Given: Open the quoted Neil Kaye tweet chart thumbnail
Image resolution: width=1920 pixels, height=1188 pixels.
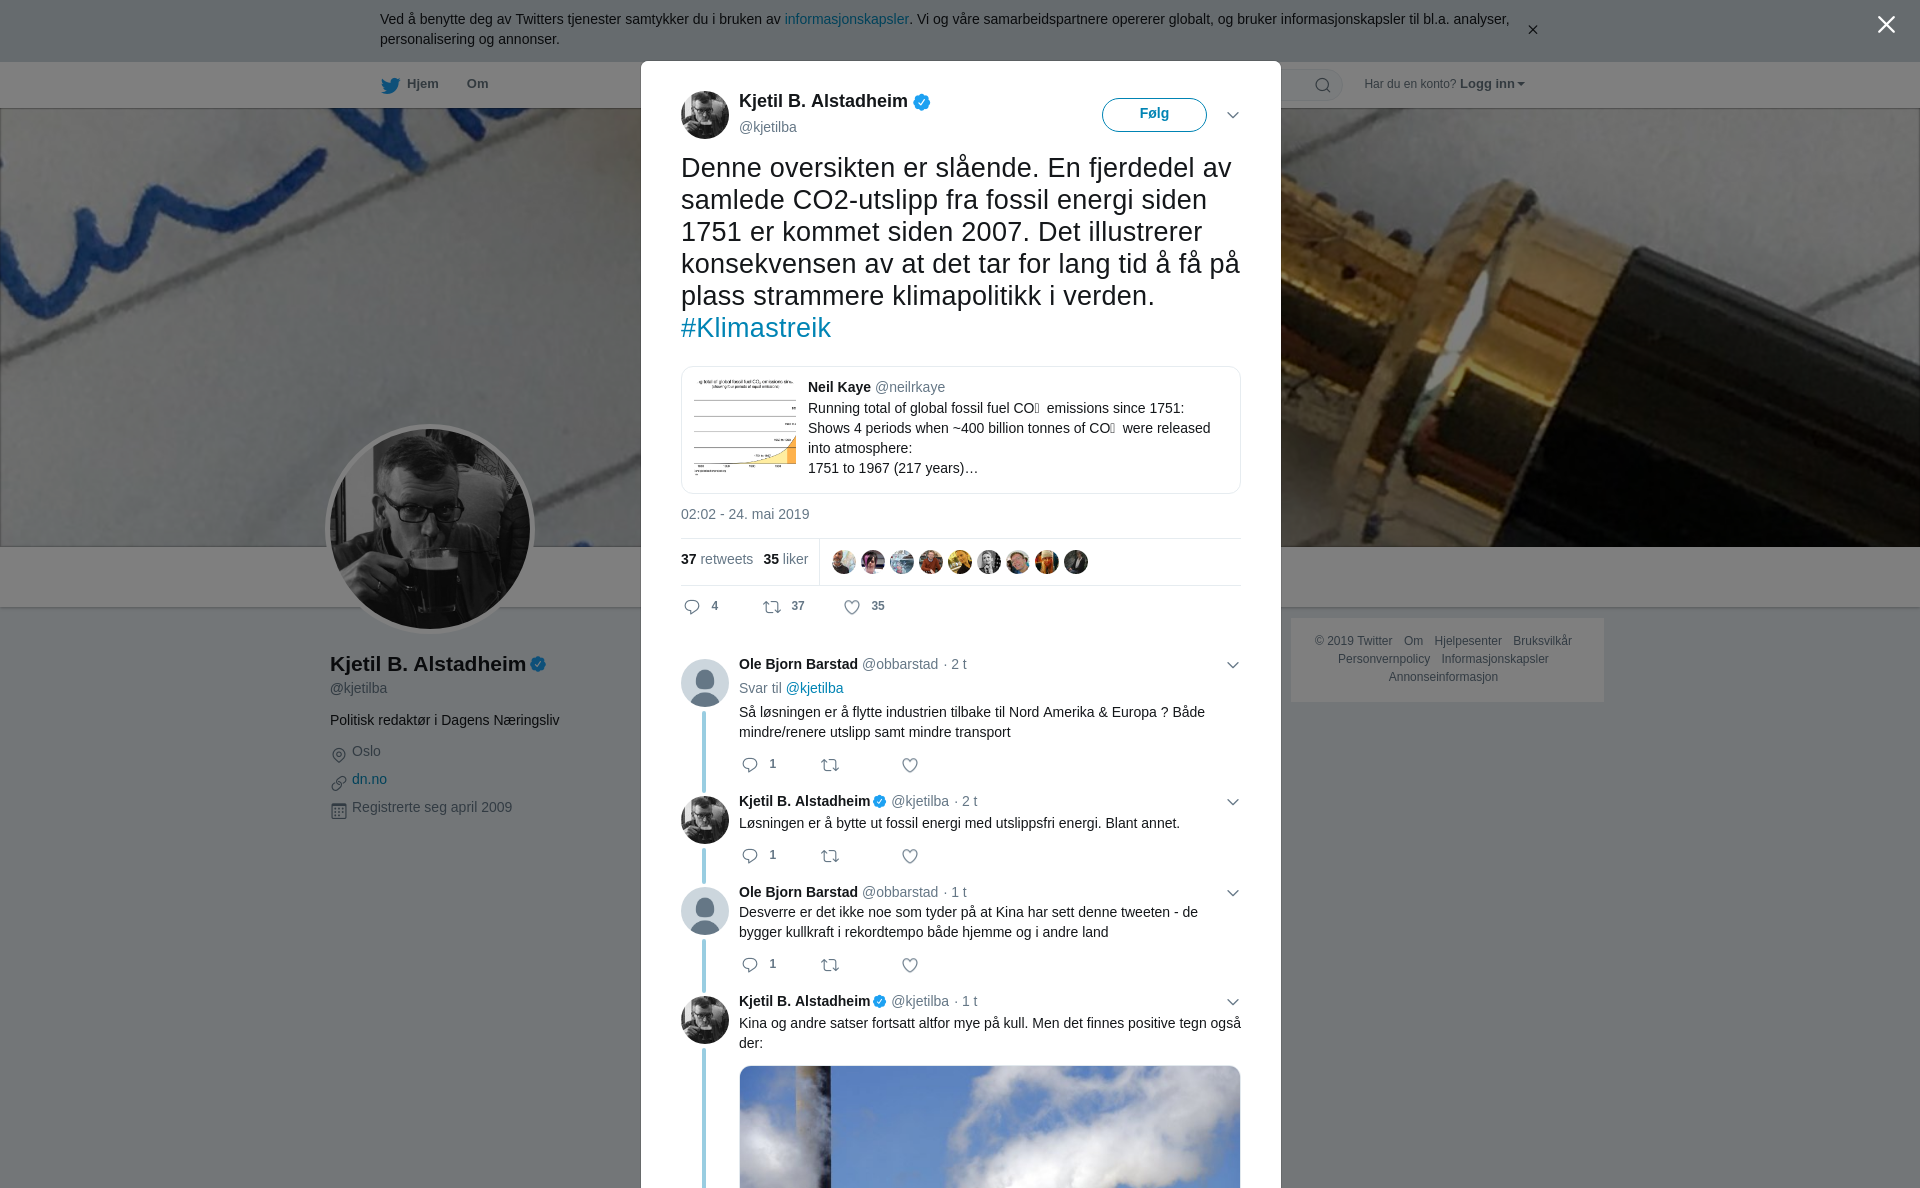Looking at the screenshot, I should pos(745,427).
